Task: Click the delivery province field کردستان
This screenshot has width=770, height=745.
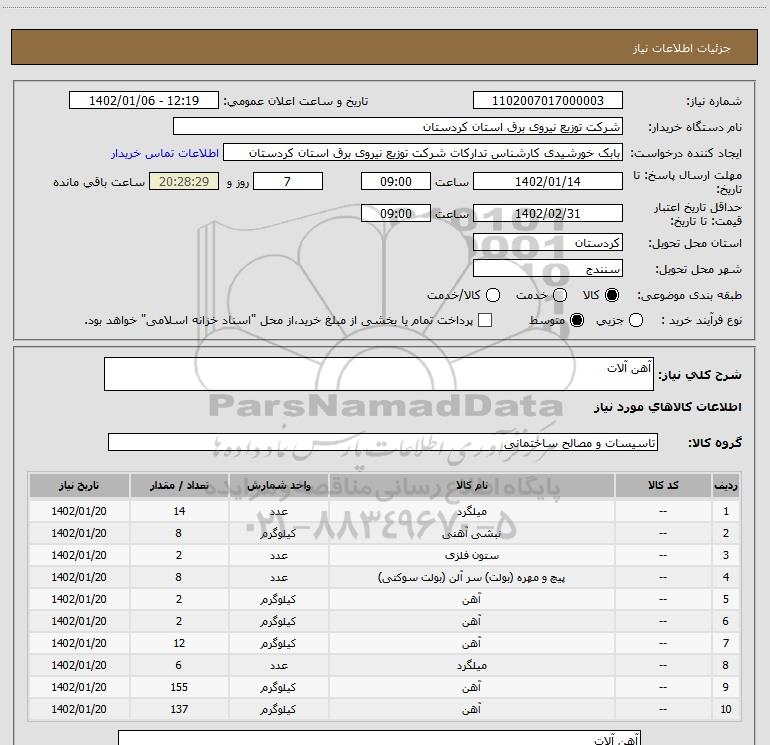Action: click(548, 243)
